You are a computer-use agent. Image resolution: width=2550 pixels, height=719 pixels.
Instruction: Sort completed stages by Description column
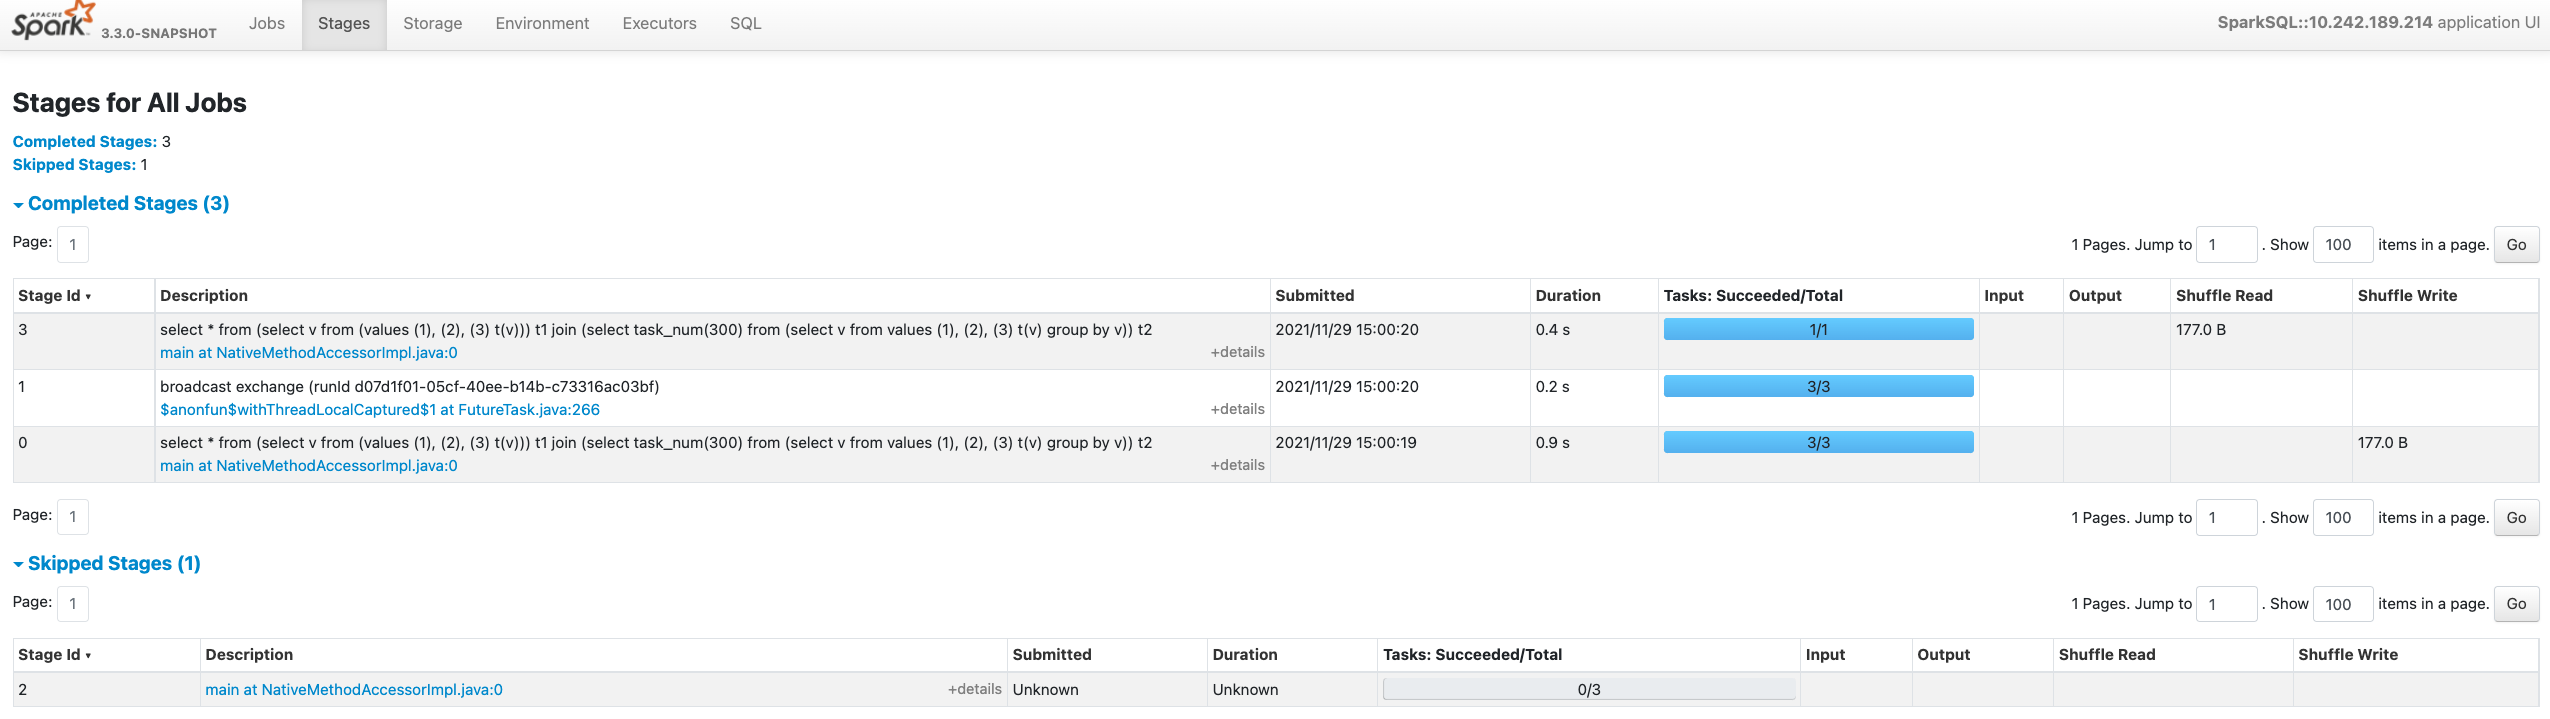pyautogui.click(x=204, y=296)
